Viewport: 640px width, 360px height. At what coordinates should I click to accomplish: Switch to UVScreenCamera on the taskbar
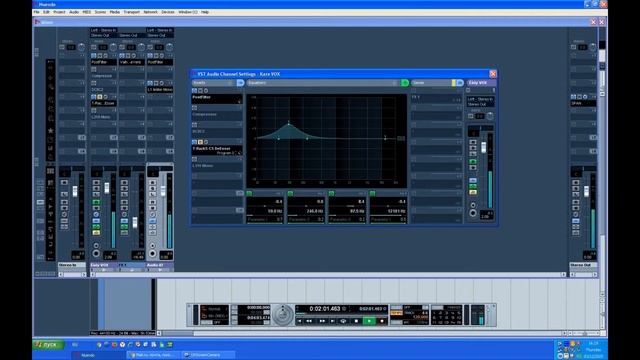(x=208, y=355)
